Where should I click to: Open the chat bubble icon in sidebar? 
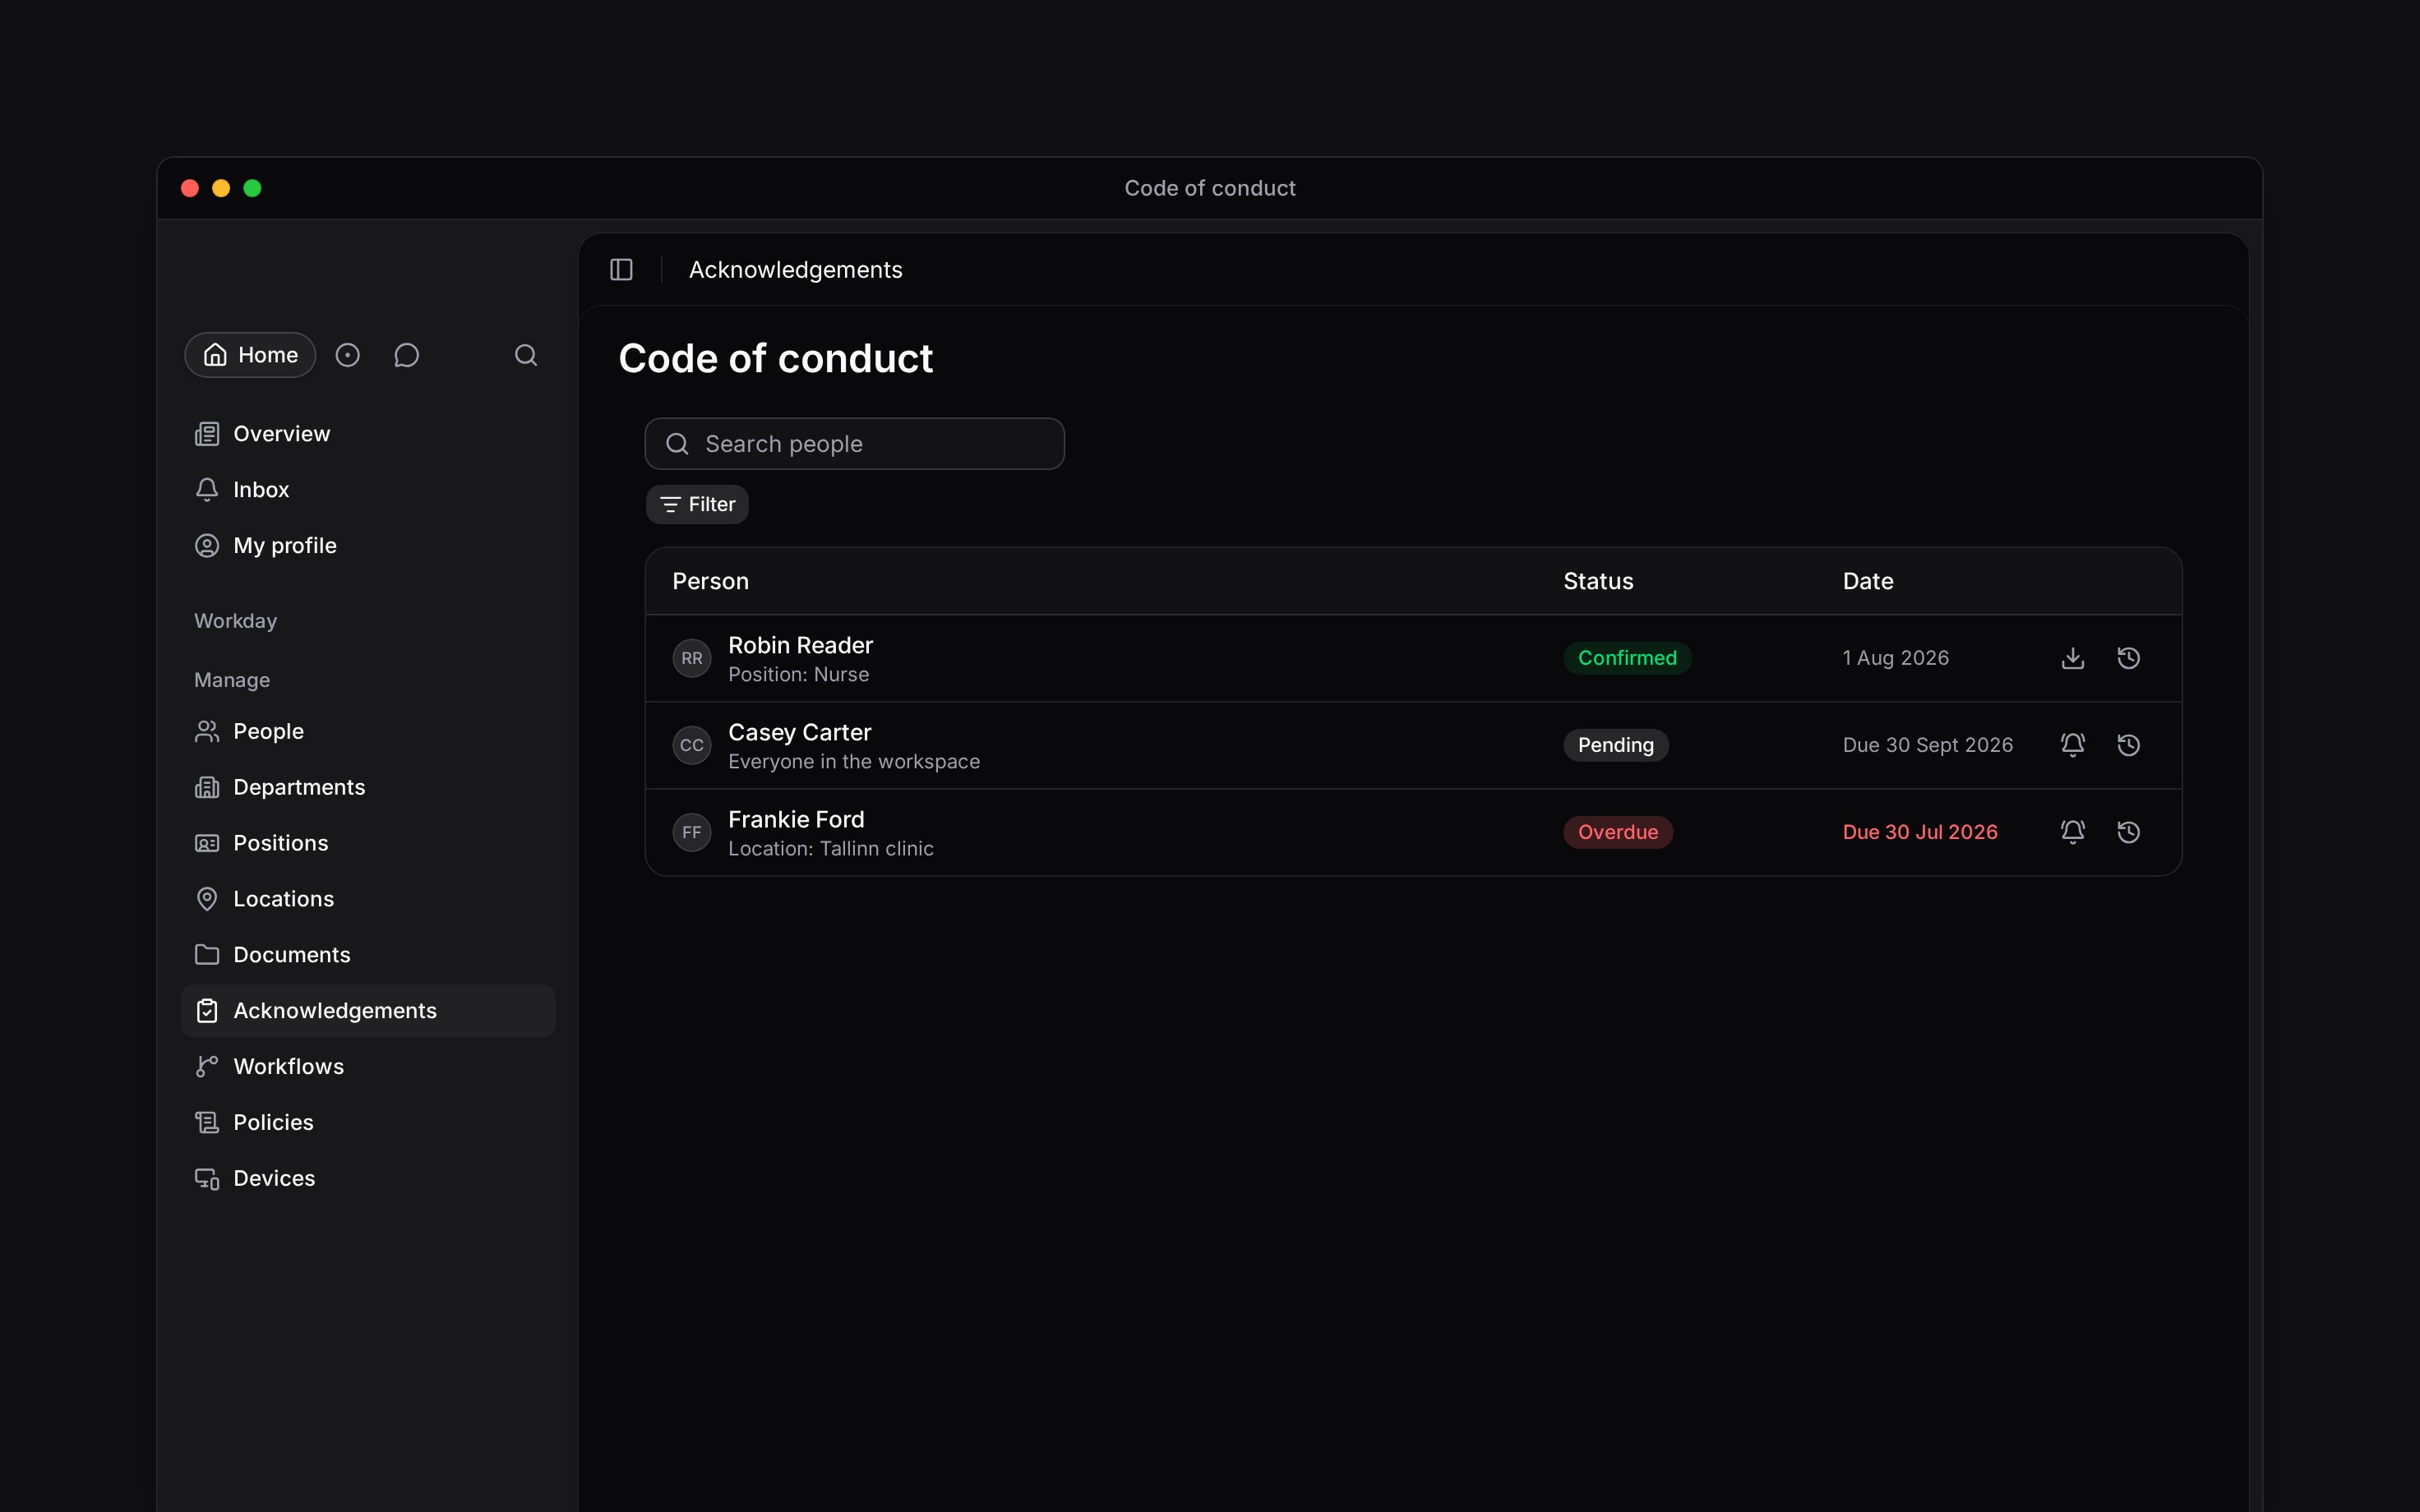406,355
